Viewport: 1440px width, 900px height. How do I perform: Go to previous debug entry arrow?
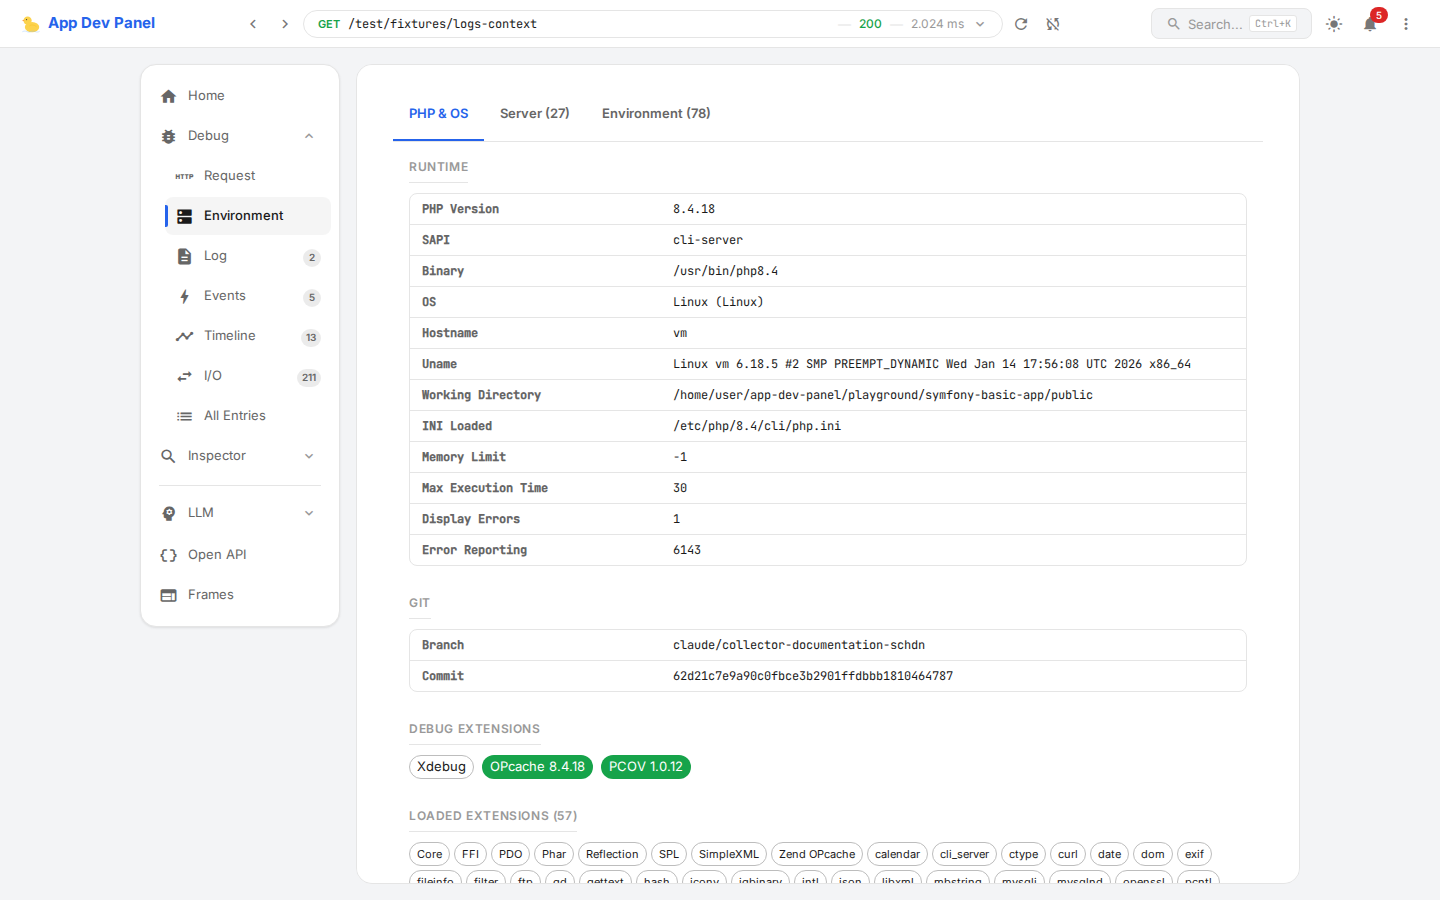[253, 24]
